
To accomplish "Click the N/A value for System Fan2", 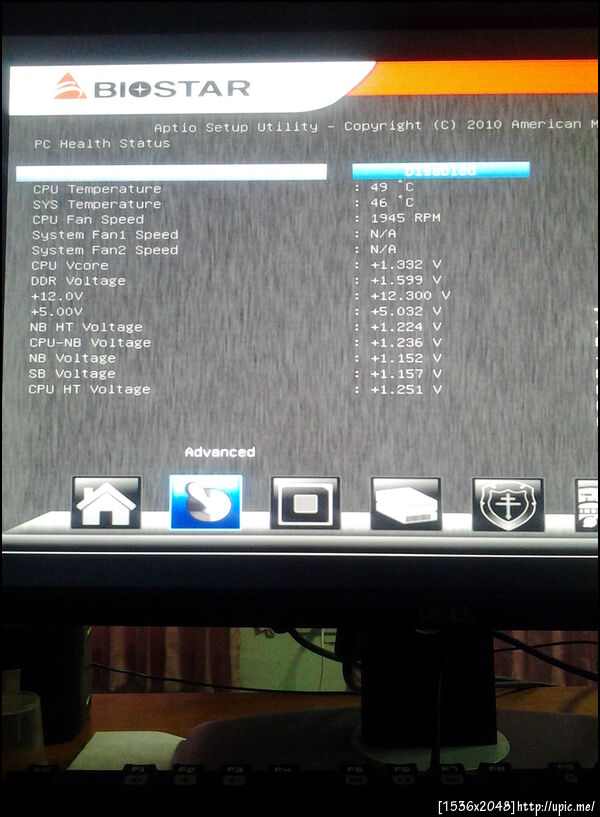I will 383,249.
